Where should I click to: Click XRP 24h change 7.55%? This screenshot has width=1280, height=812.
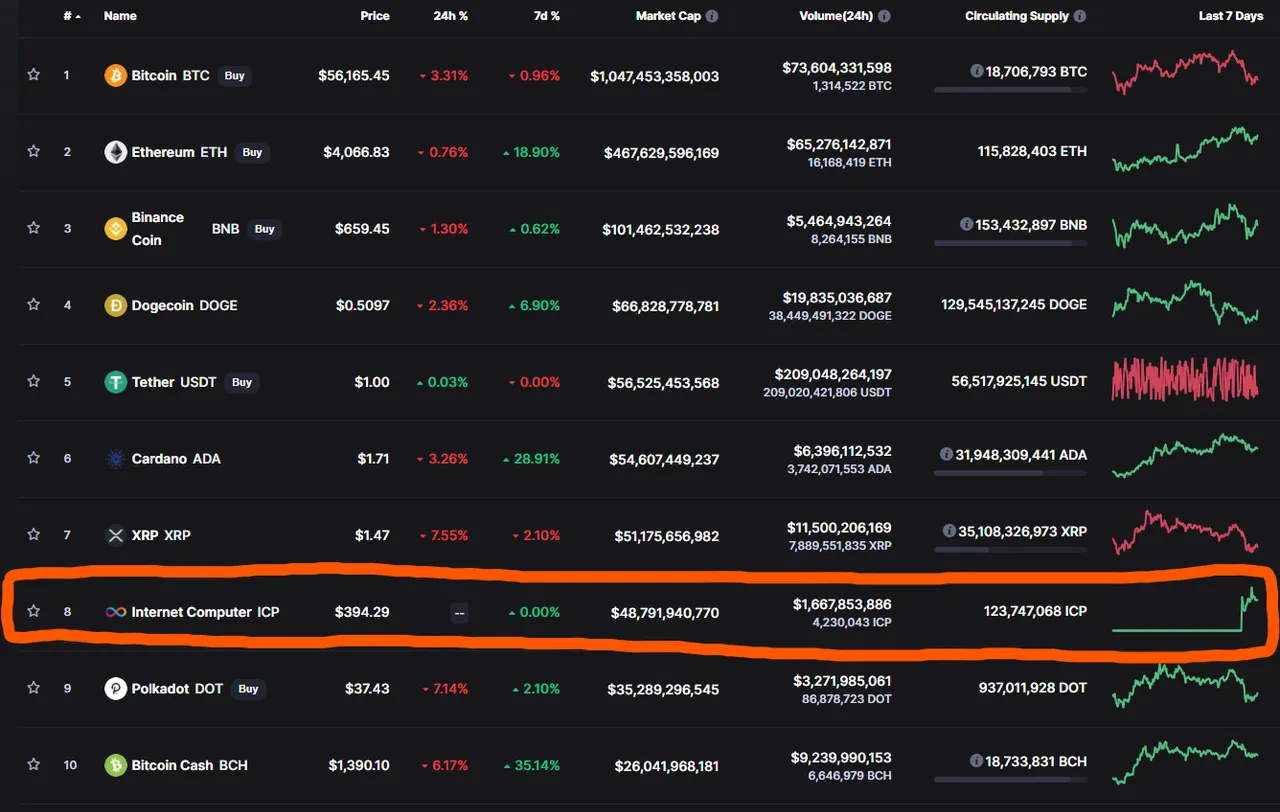tap(443, 535)
